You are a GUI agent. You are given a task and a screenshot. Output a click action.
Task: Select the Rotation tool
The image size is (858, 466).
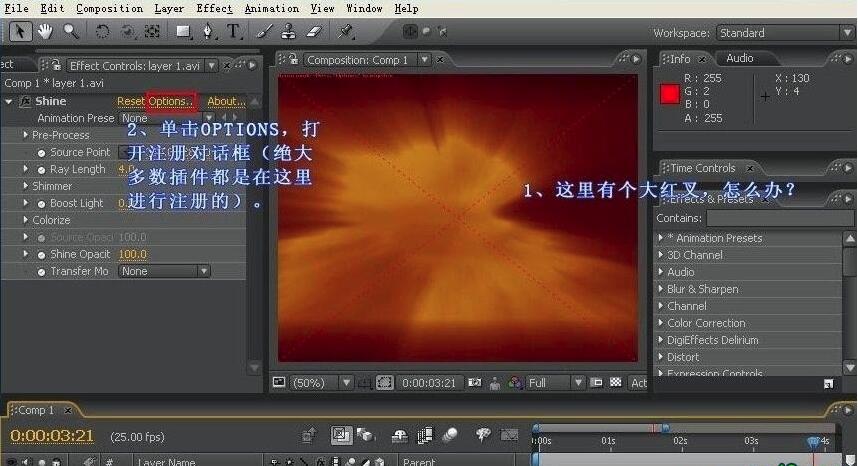tap(102, 31)
